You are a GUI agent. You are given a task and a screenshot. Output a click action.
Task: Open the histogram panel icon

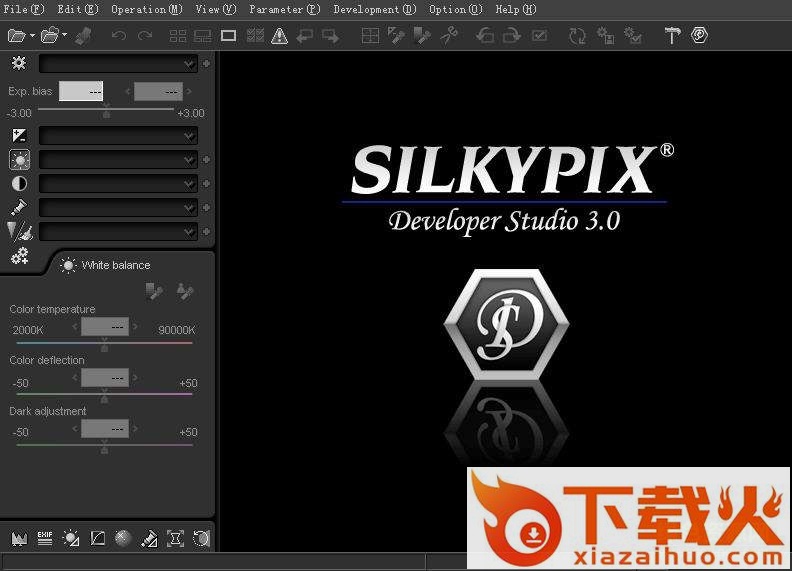pos(18,538)
